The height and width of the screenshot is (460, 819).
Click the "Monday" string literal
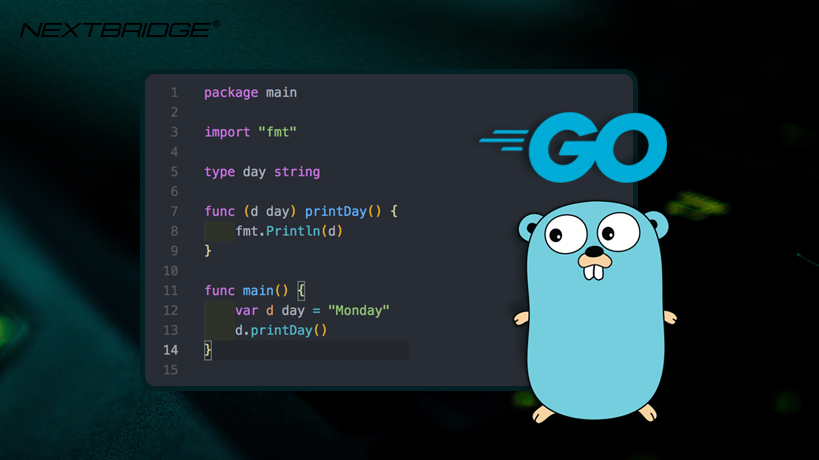pos(358,311)
